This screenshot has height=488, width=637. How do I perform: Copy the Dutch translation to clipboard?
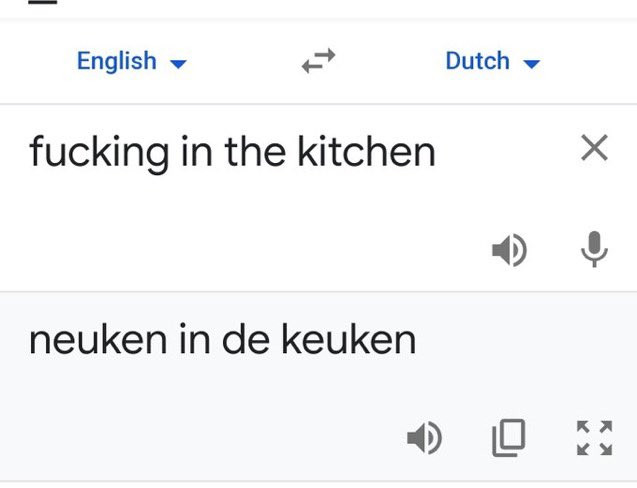(508, 436)
